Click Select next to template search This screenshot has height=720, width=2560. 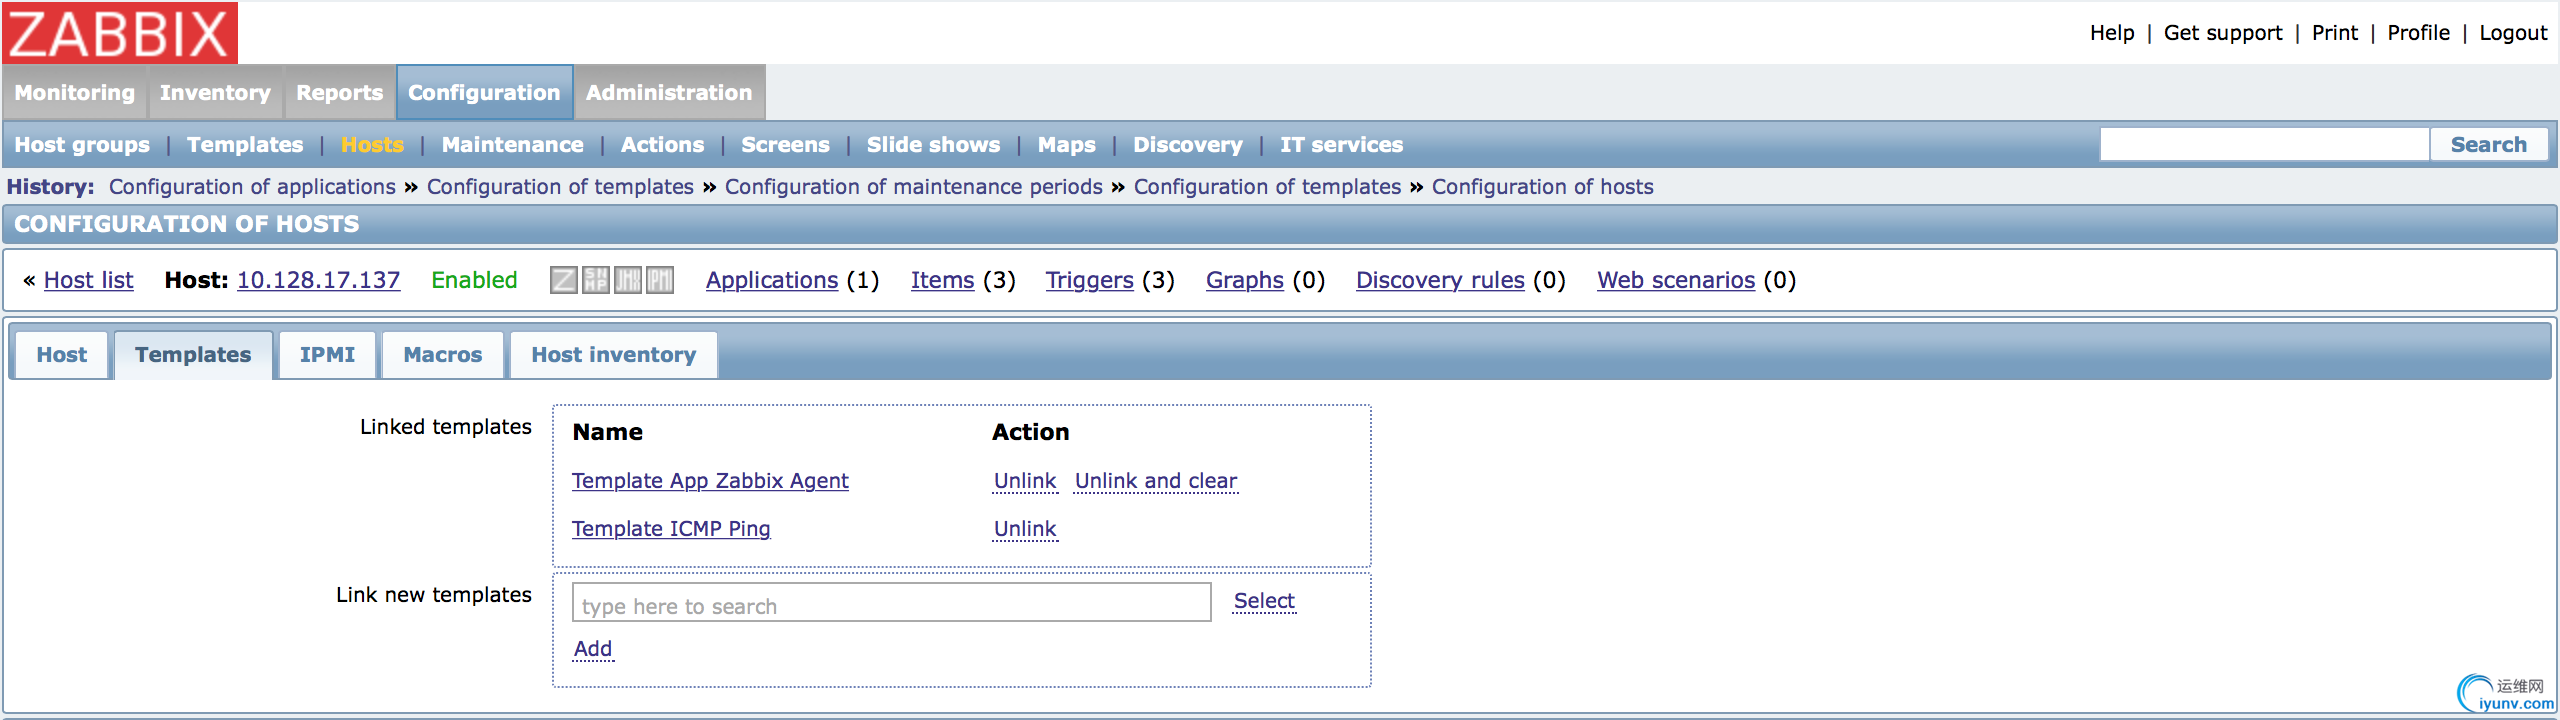tap(1264, 601)
